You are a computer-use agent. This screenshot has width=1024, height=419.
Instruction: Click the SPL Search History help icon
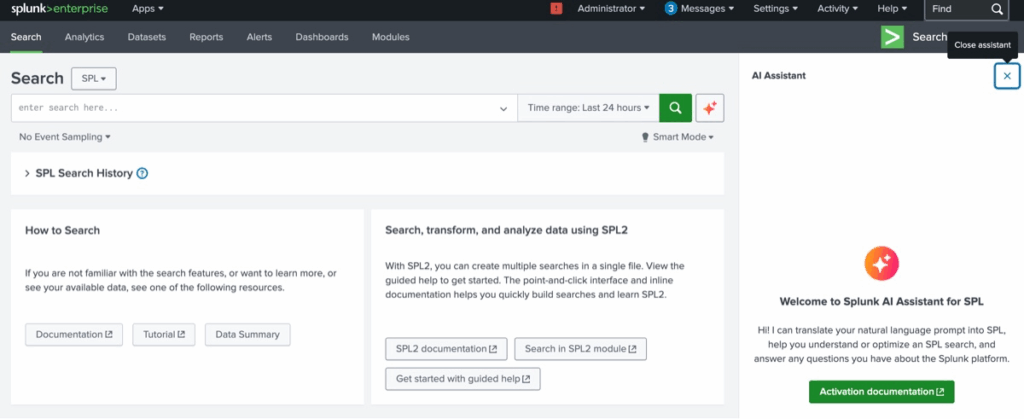point(142,173)
